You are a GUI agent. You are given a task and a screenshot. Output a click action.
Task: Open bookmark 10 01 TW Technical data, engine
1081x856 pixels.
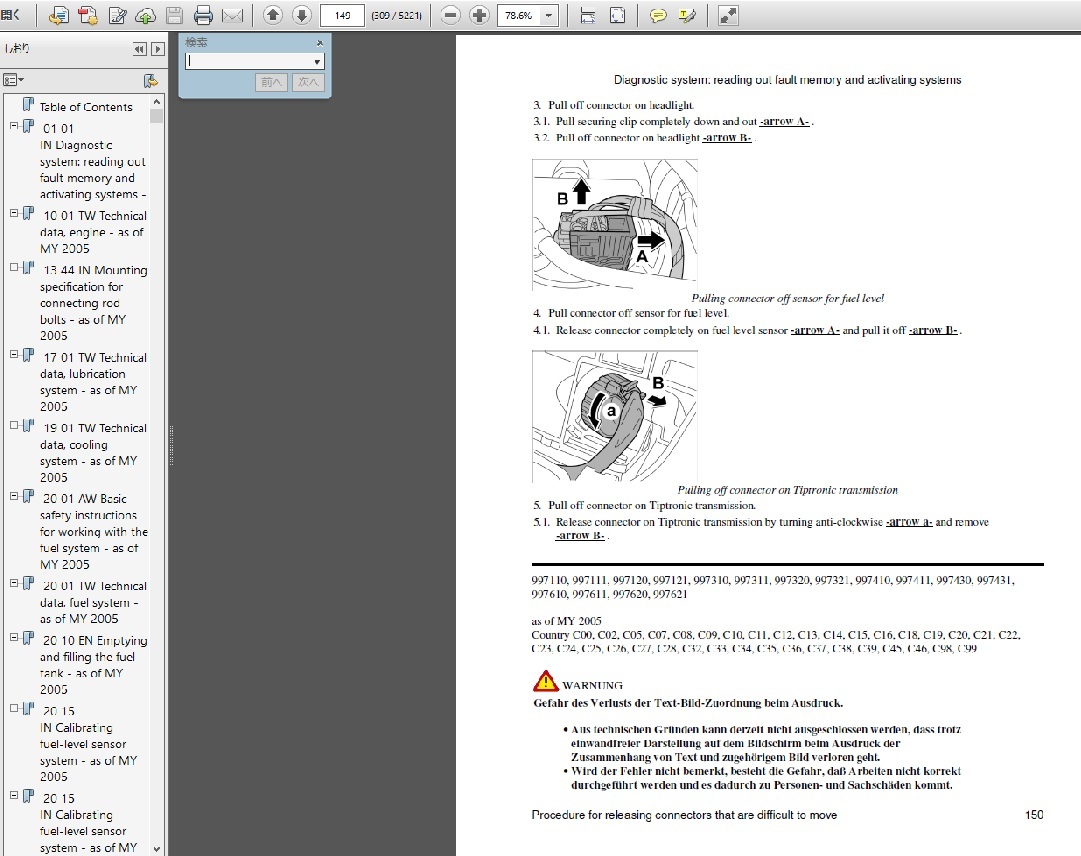pyautogui.click(x=93, y=232)
